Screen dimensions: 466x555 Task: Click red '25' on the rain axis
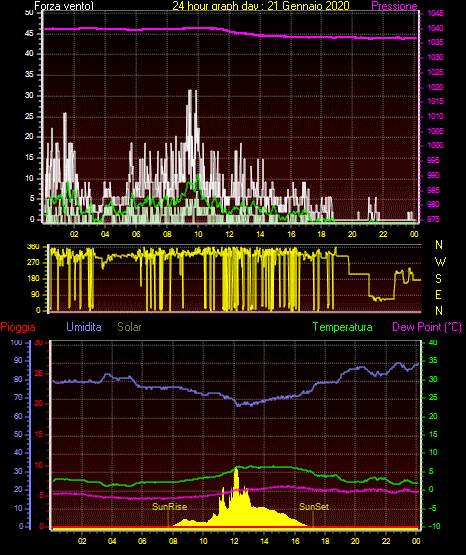(x=39, y=373)
